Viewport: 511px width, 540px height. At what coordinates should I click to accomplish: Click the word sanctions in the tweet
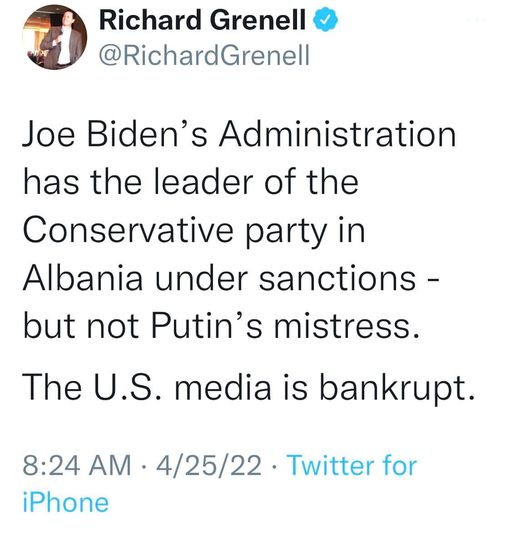[337, 278]
